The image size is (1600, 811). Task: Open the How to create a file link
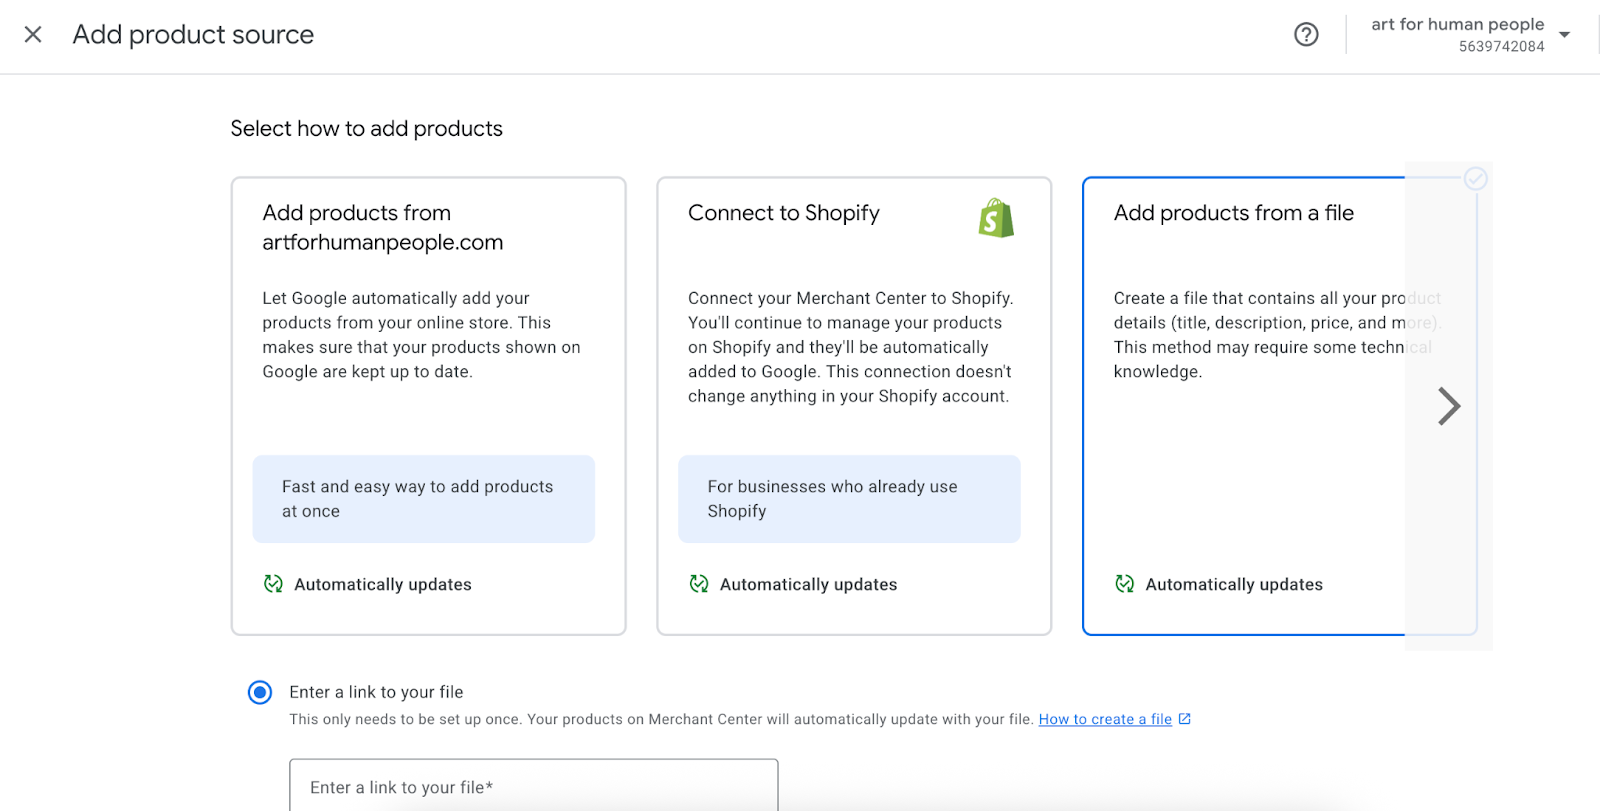coord(1105,719)
